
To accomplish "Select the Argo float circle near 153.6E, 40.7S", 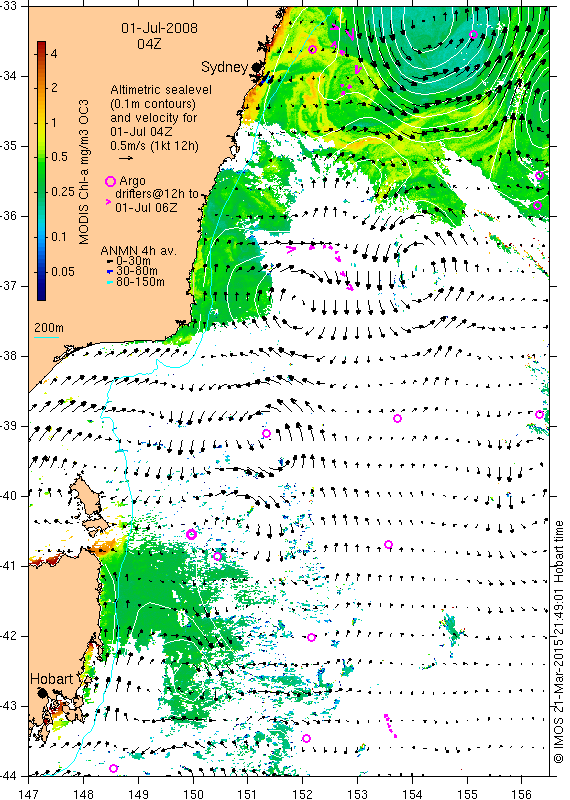I will [x=388, y=544].
